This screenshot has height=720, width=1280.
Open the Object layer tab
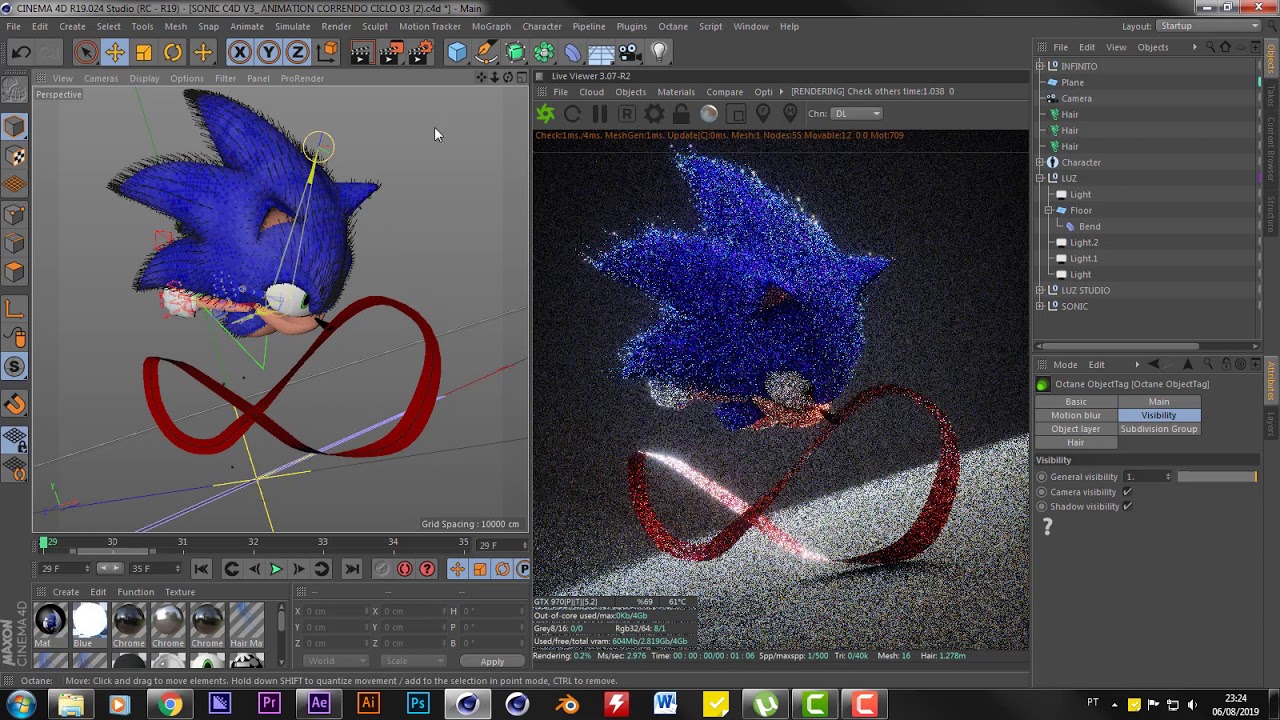point(1075,429)
